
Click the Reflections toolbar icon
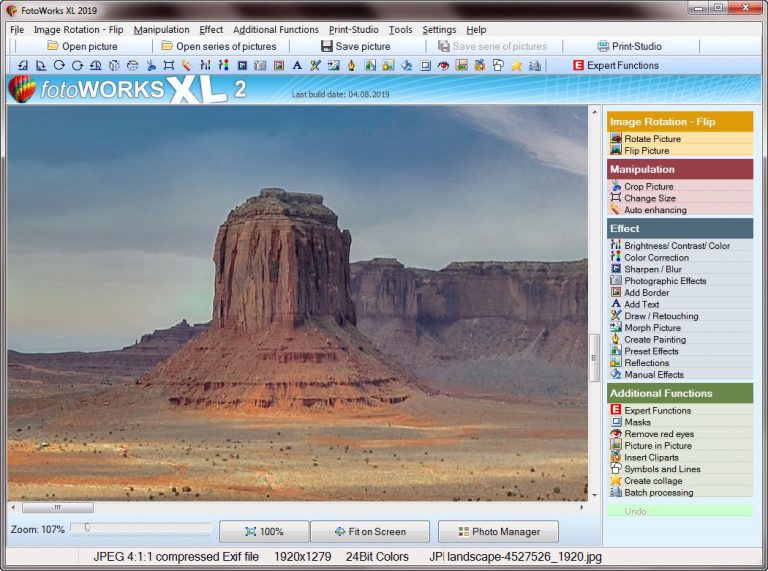(388, 65)
